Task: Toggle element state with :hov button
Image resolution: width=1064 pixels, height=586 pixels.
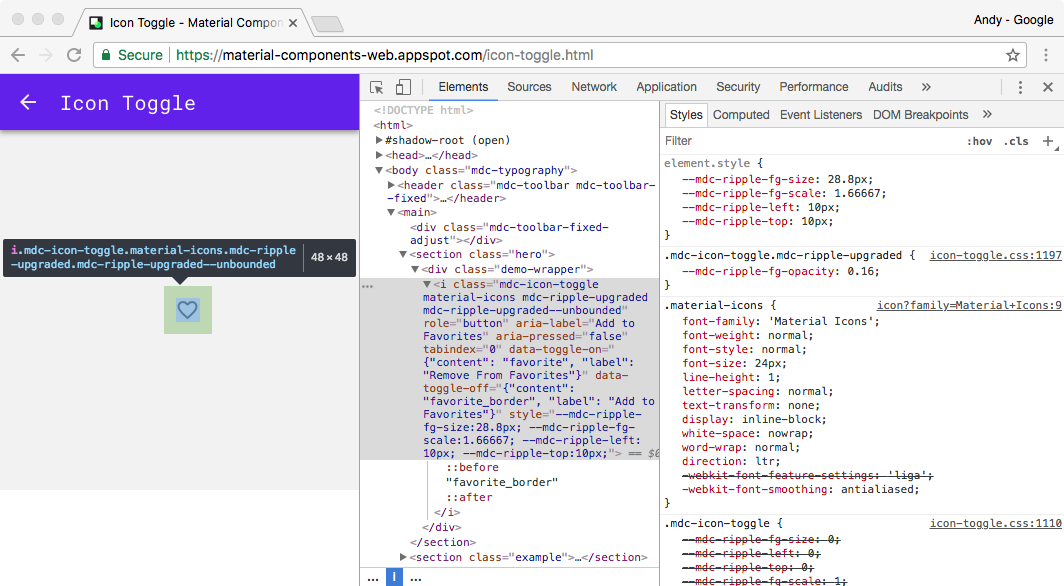Action: (x=980, y=141)
